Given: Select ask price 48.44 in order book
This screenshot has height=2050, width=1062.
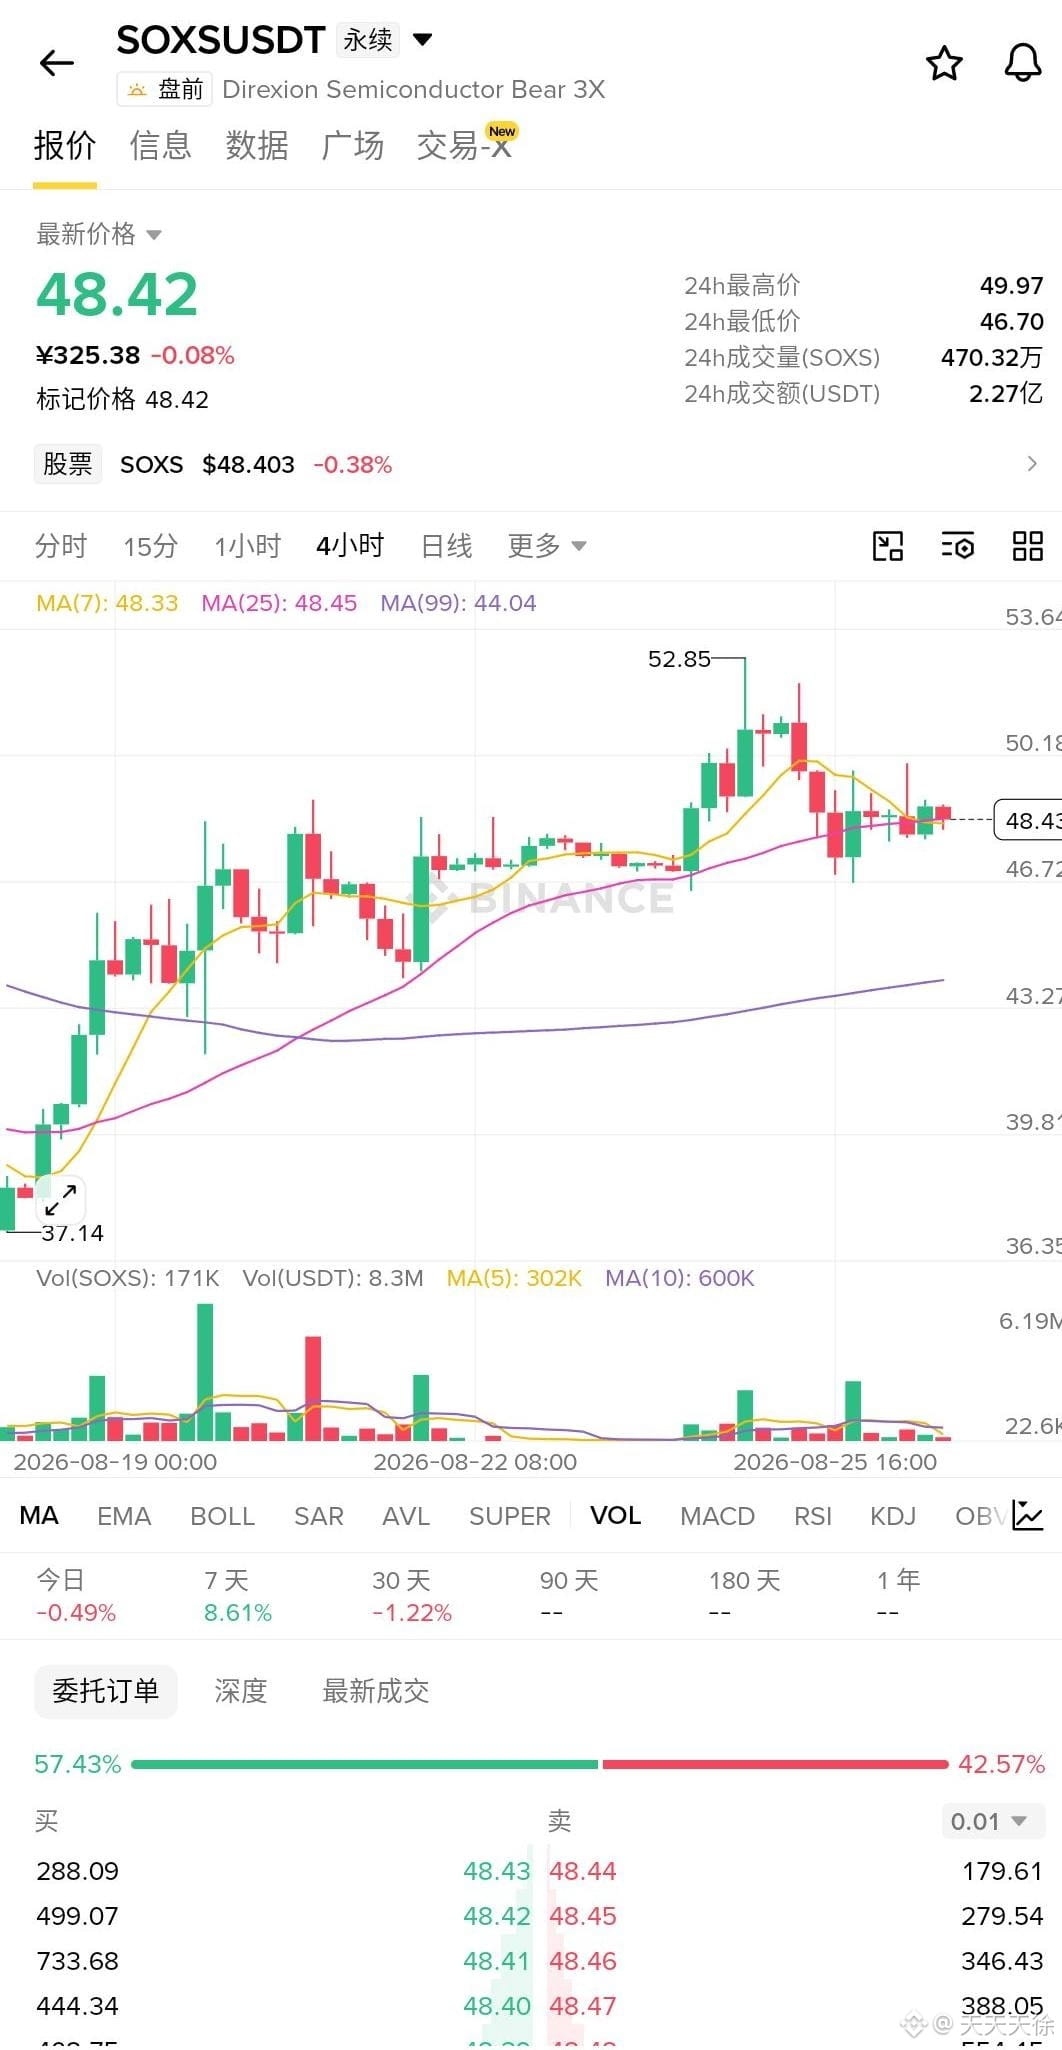Looking at the screenshot, I should 583,1871.
